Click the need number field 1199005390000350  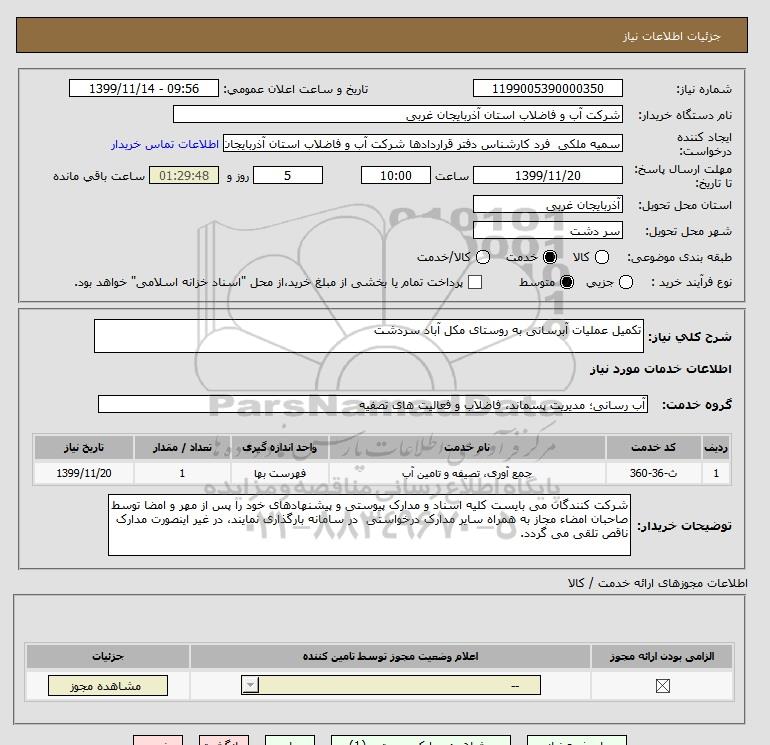[548, 89]
